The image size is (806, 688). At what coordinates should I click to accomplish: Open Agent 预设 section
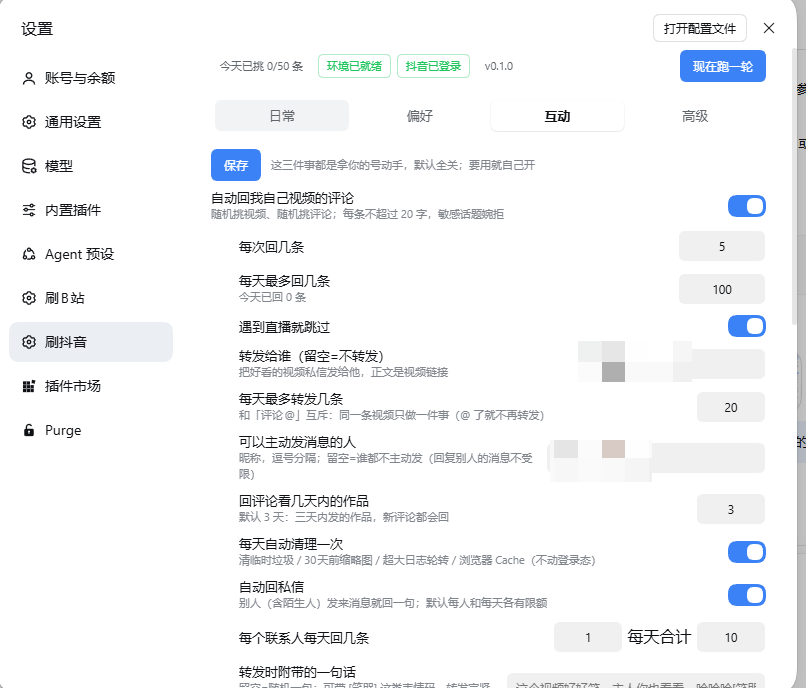point(91,254)
